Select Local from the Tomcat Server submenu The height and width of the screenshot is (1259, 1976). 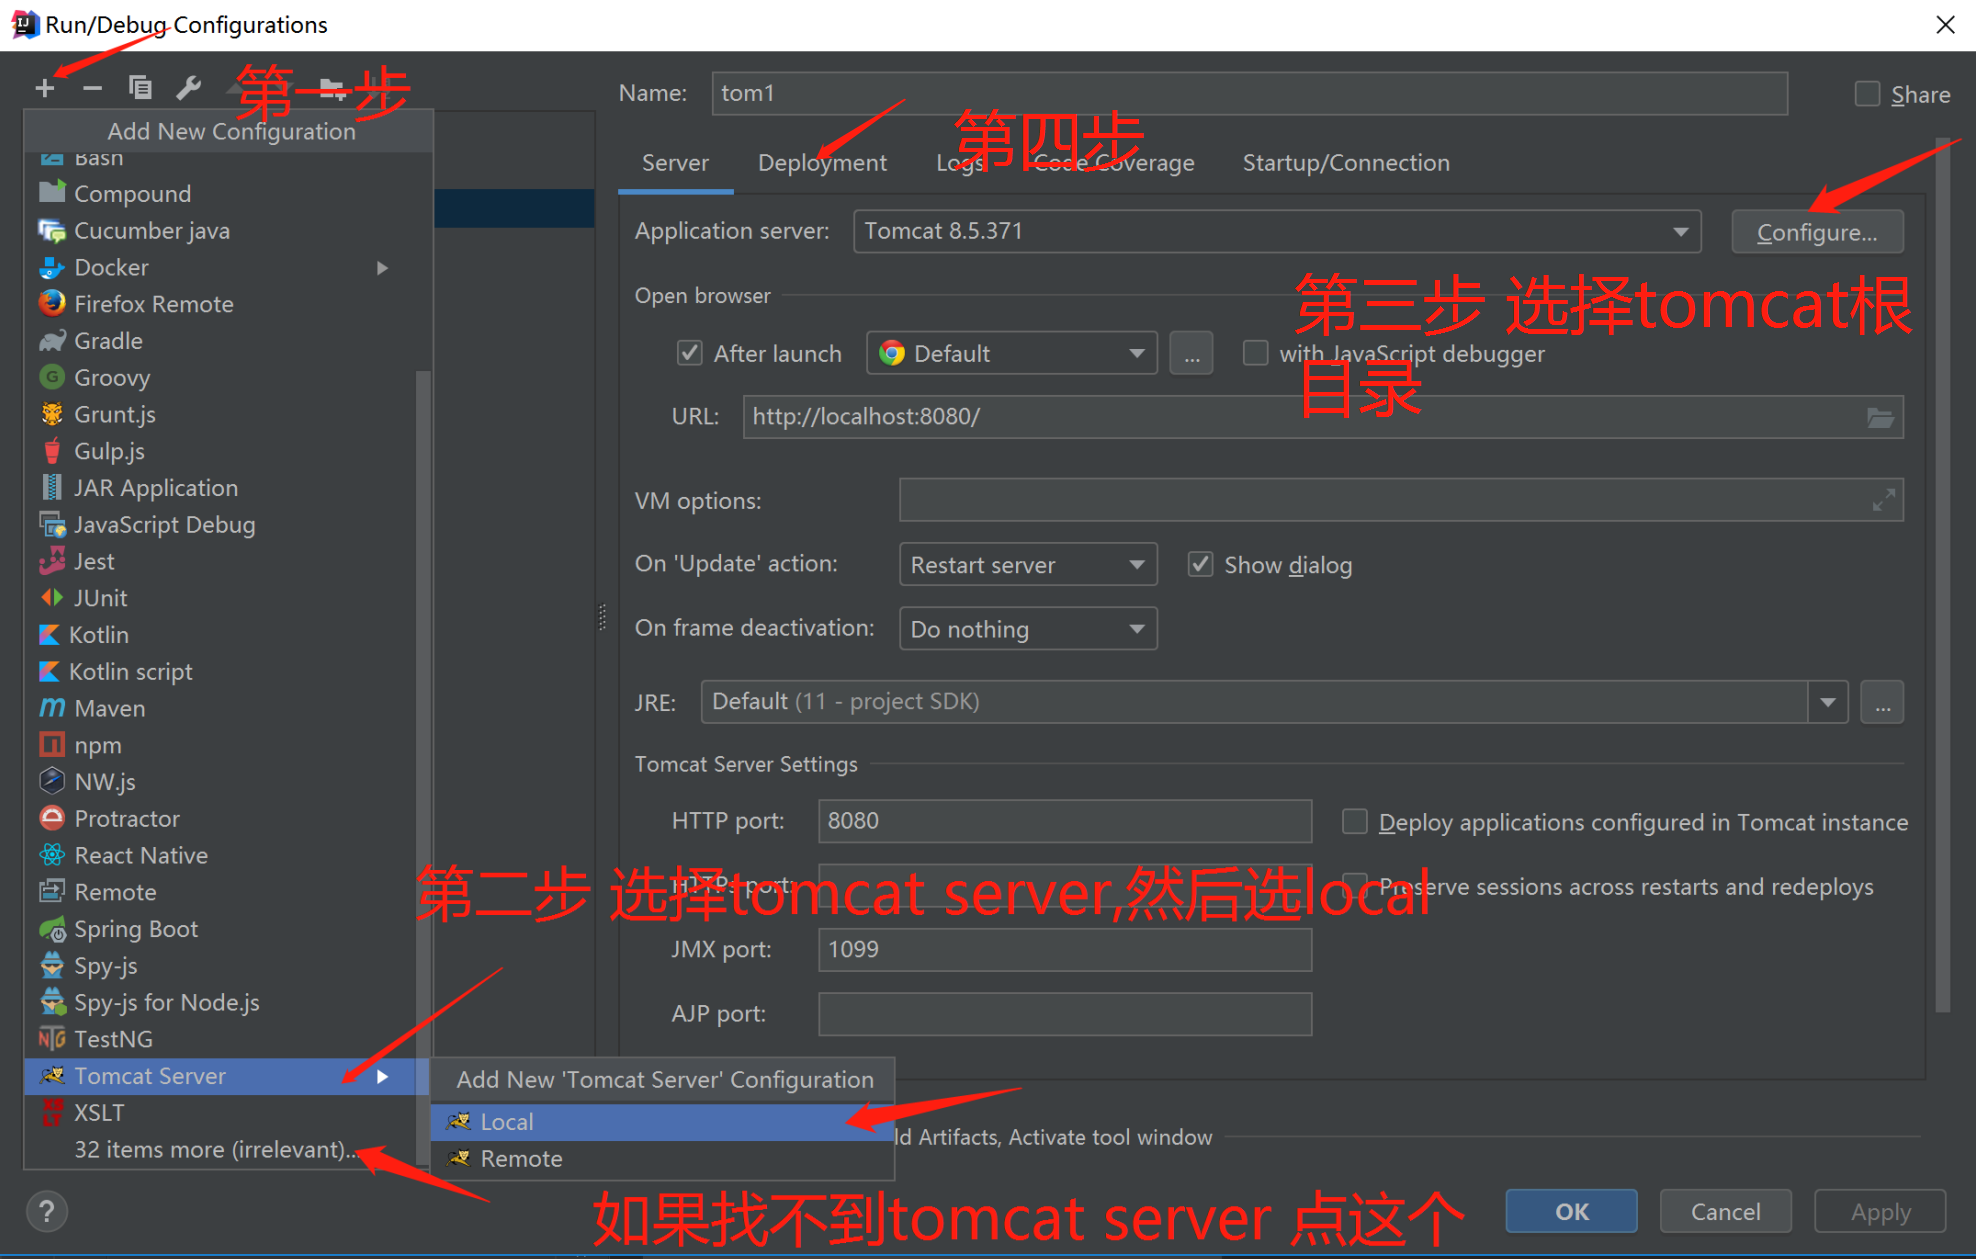(x=506, y=1121)
